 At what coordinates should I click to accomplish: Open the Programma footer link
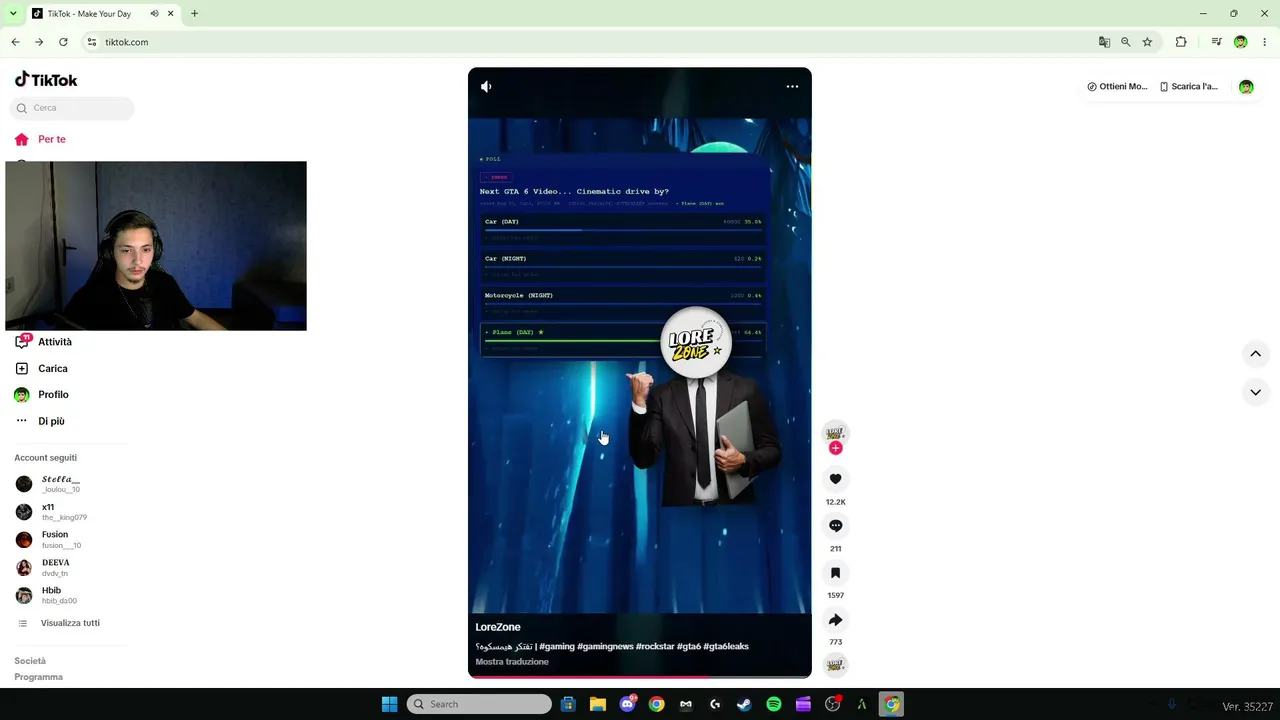coord(38,677)
